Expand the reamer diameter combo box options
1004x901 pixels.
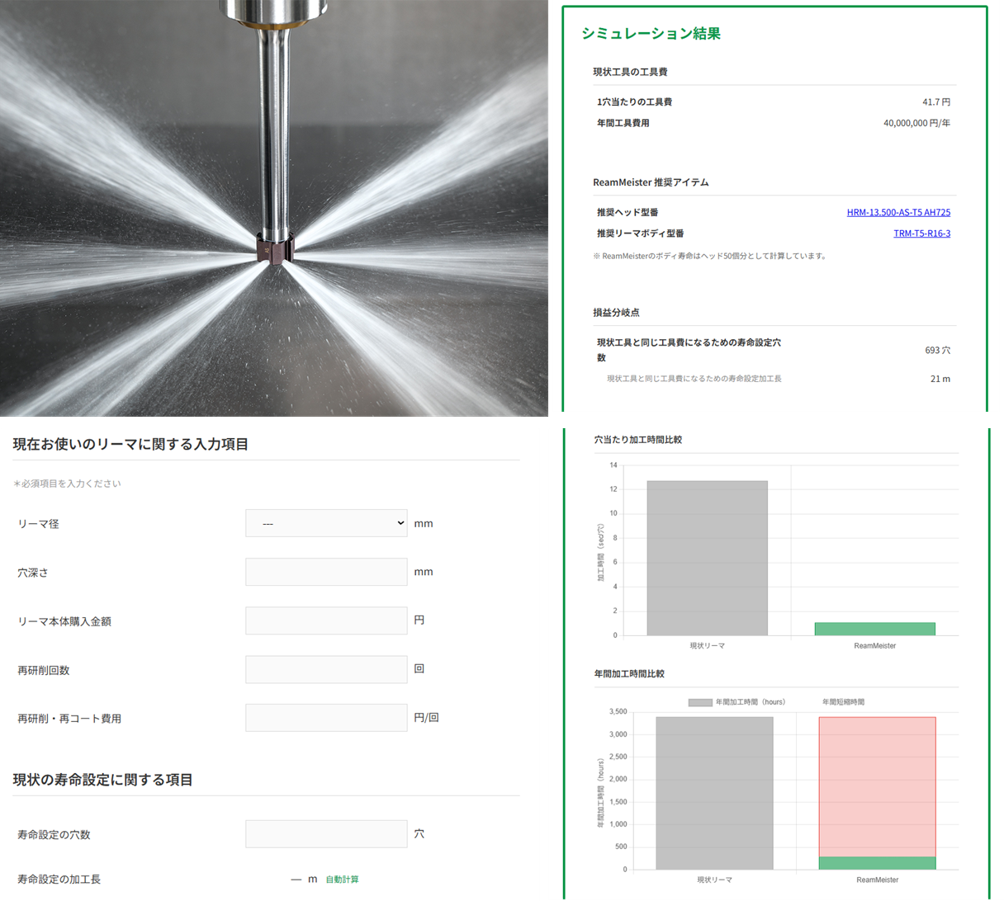pyautogui.click(x=325, y=522)
